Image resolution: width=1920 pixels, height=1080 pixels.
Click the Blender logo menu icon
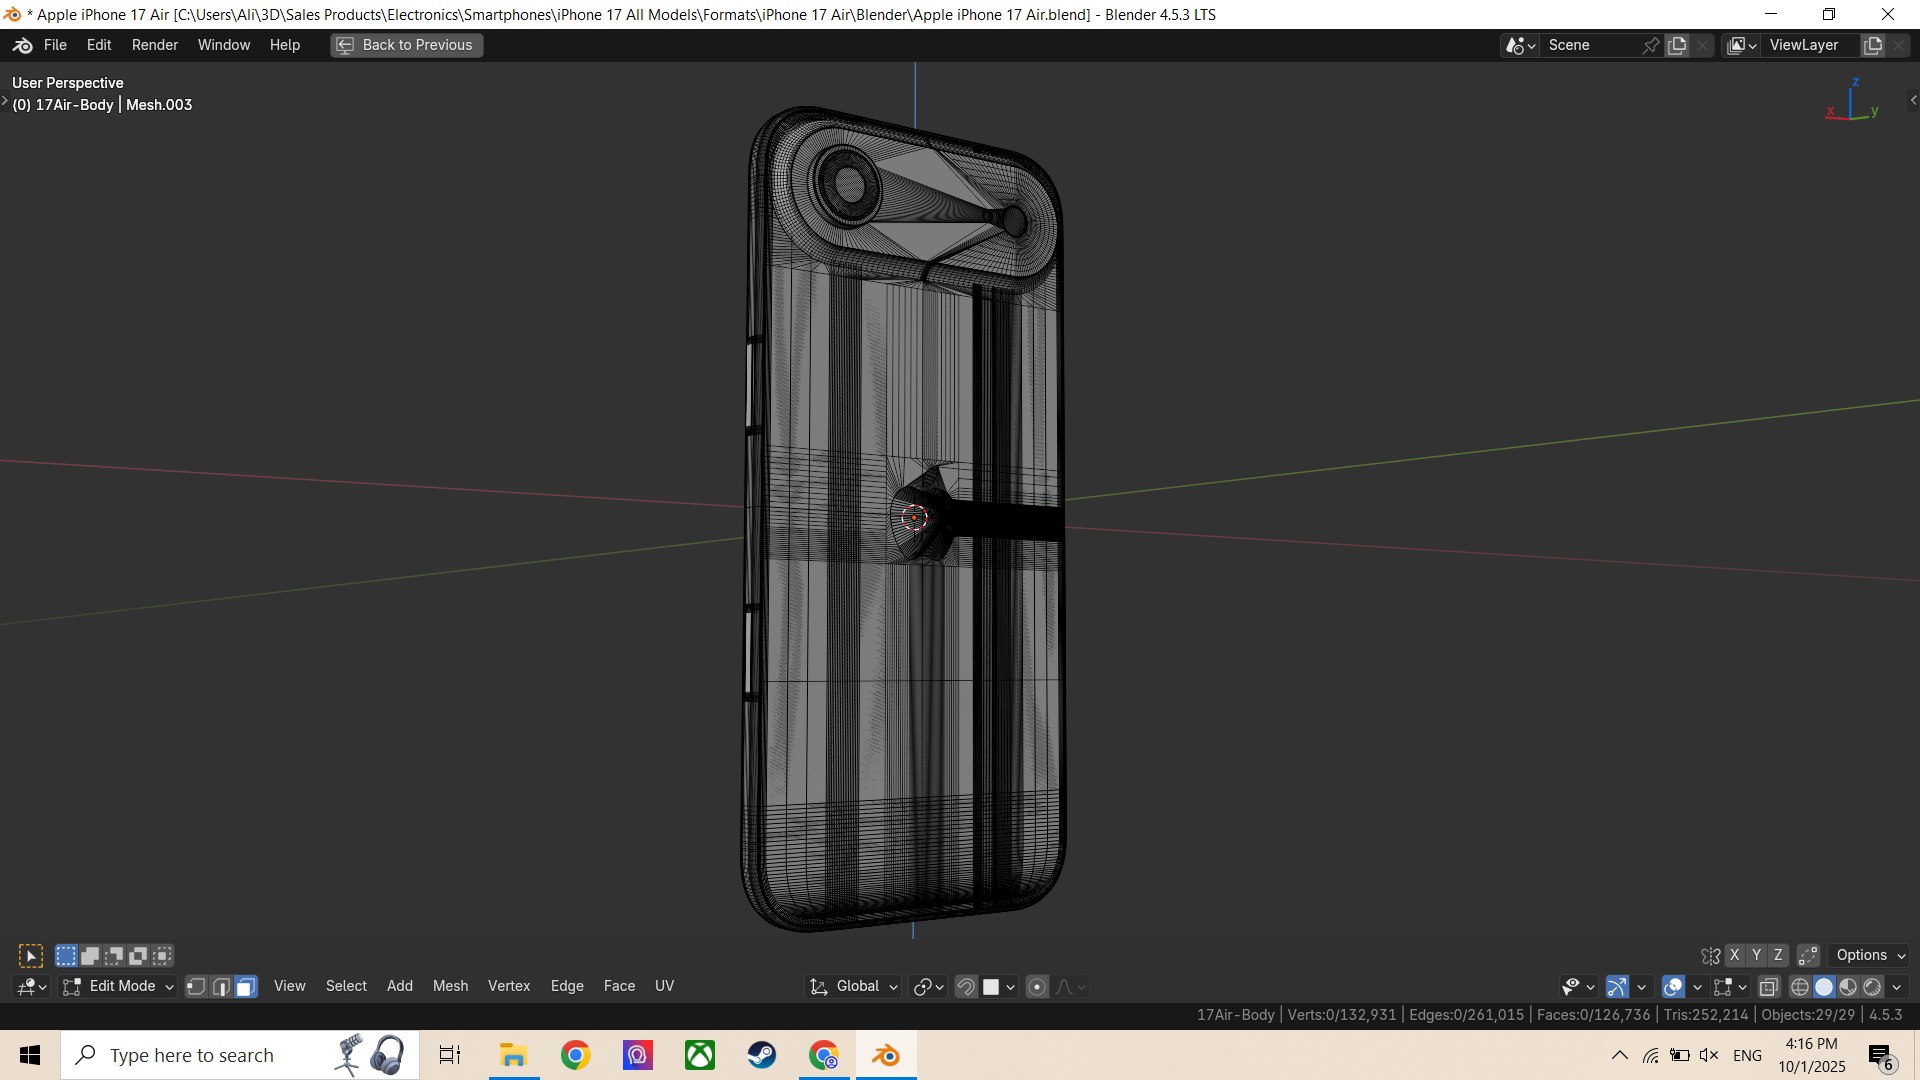[x=23, y=45]
